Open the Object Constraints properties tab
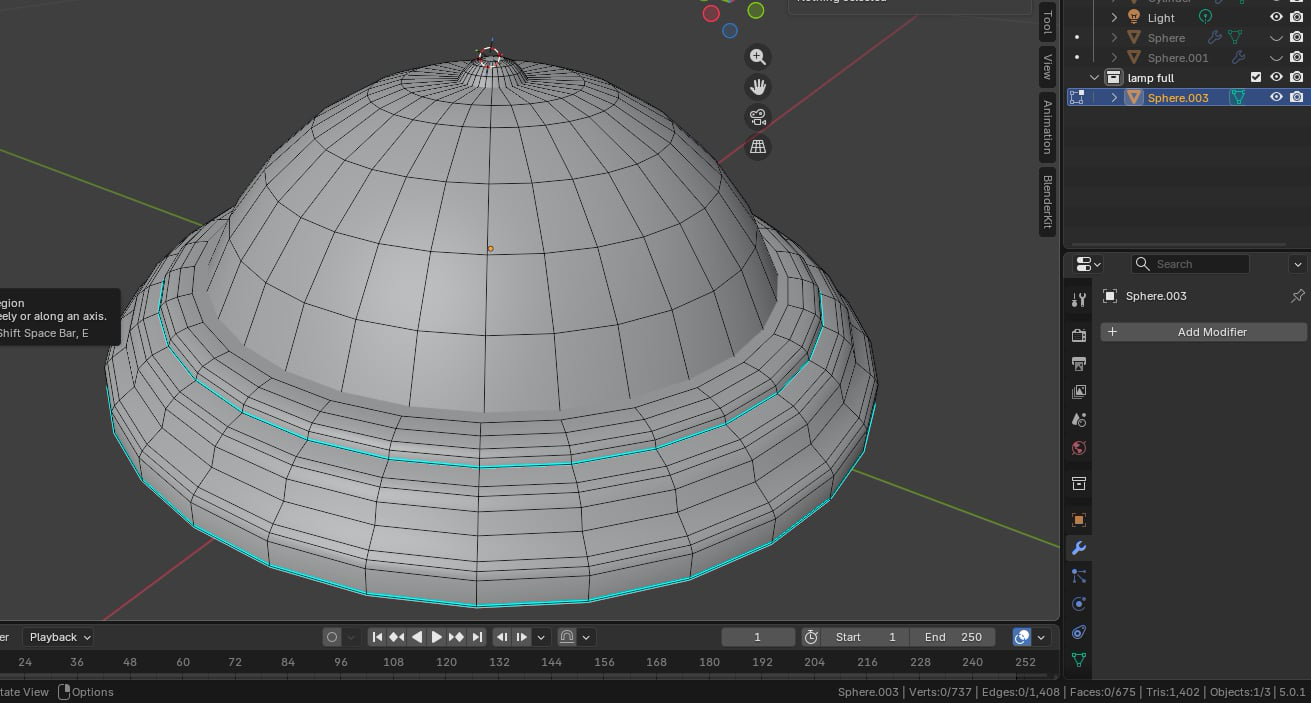1311x703 pixels. coord(1078,631)
